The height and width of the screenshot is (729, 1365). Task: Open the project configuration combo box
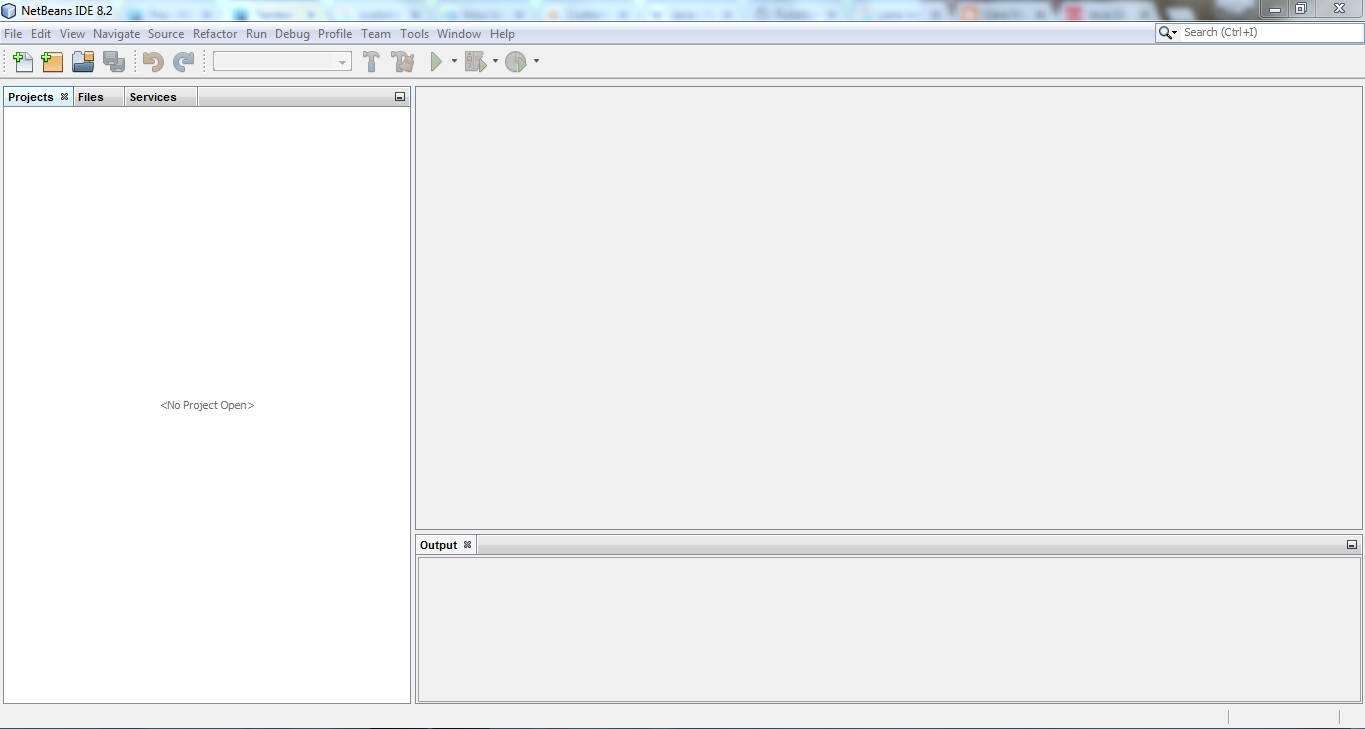282,62
